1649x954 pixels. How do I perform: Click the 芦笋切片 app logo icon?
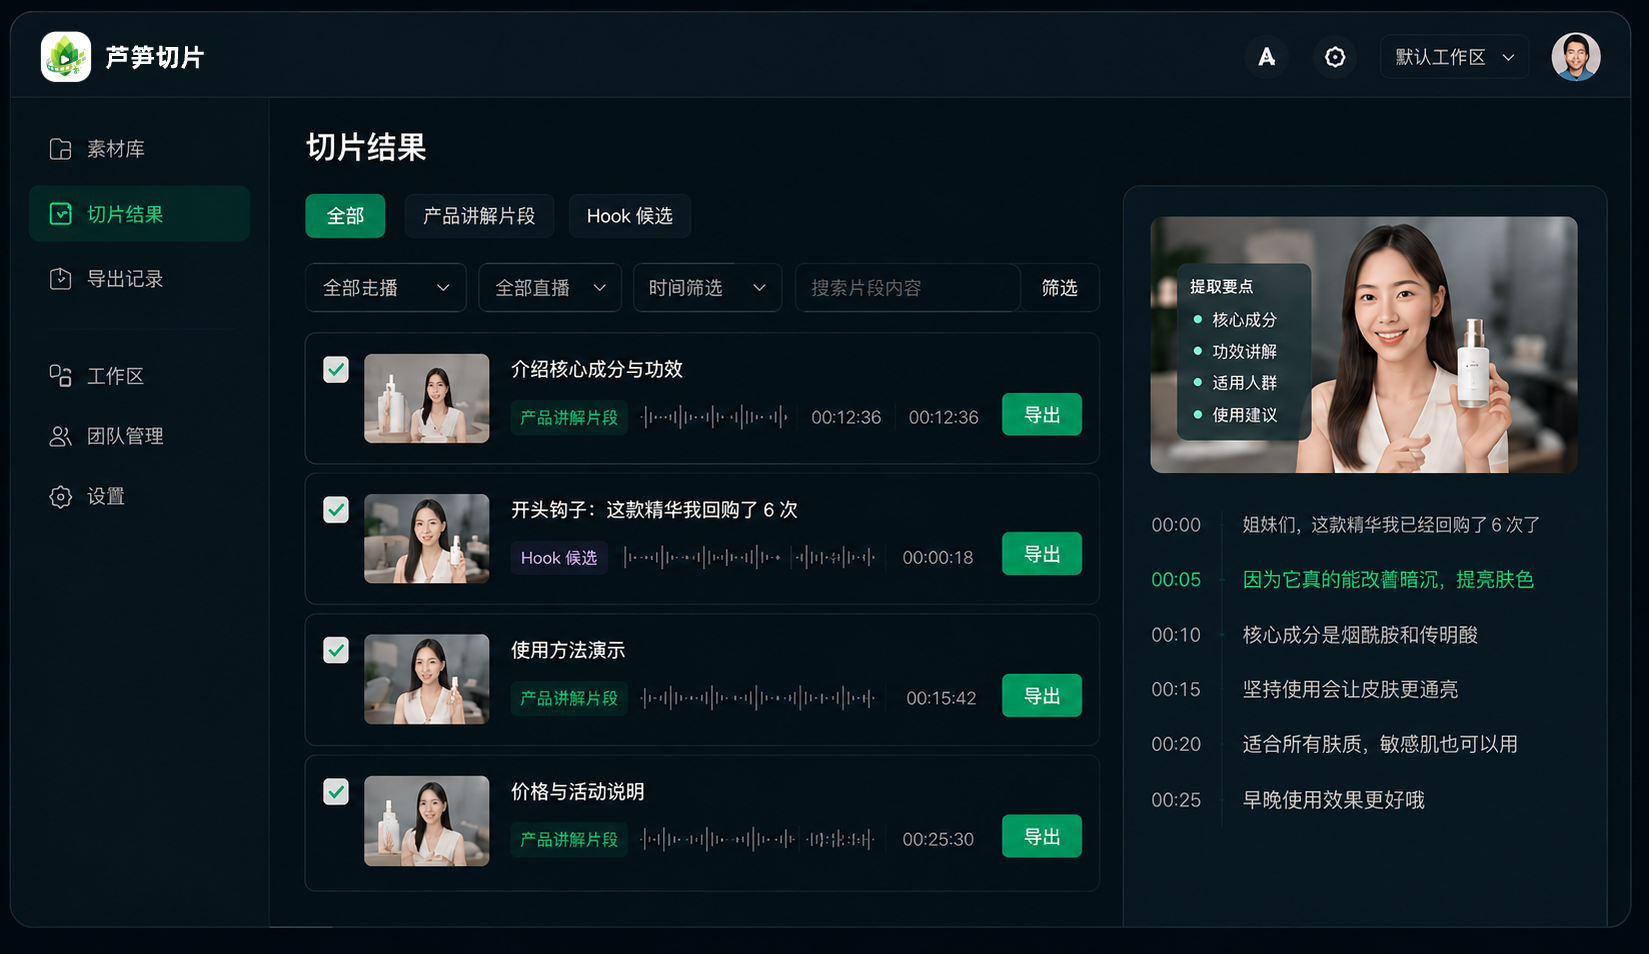click(x=66, y=57)
